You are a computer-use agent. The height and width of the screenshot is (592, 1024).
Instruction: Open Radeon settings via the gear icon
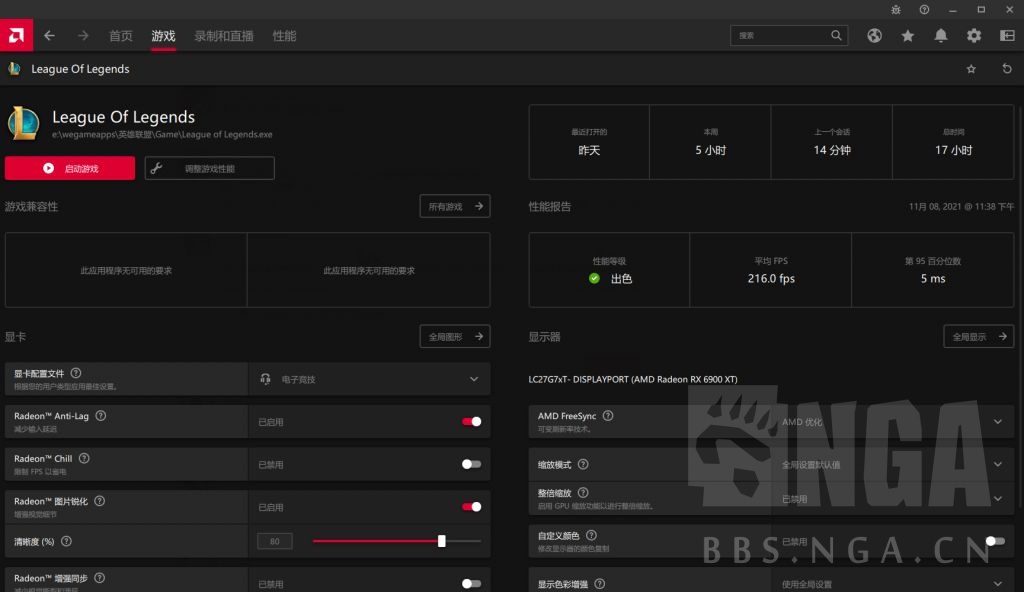[x=973, y=35]
